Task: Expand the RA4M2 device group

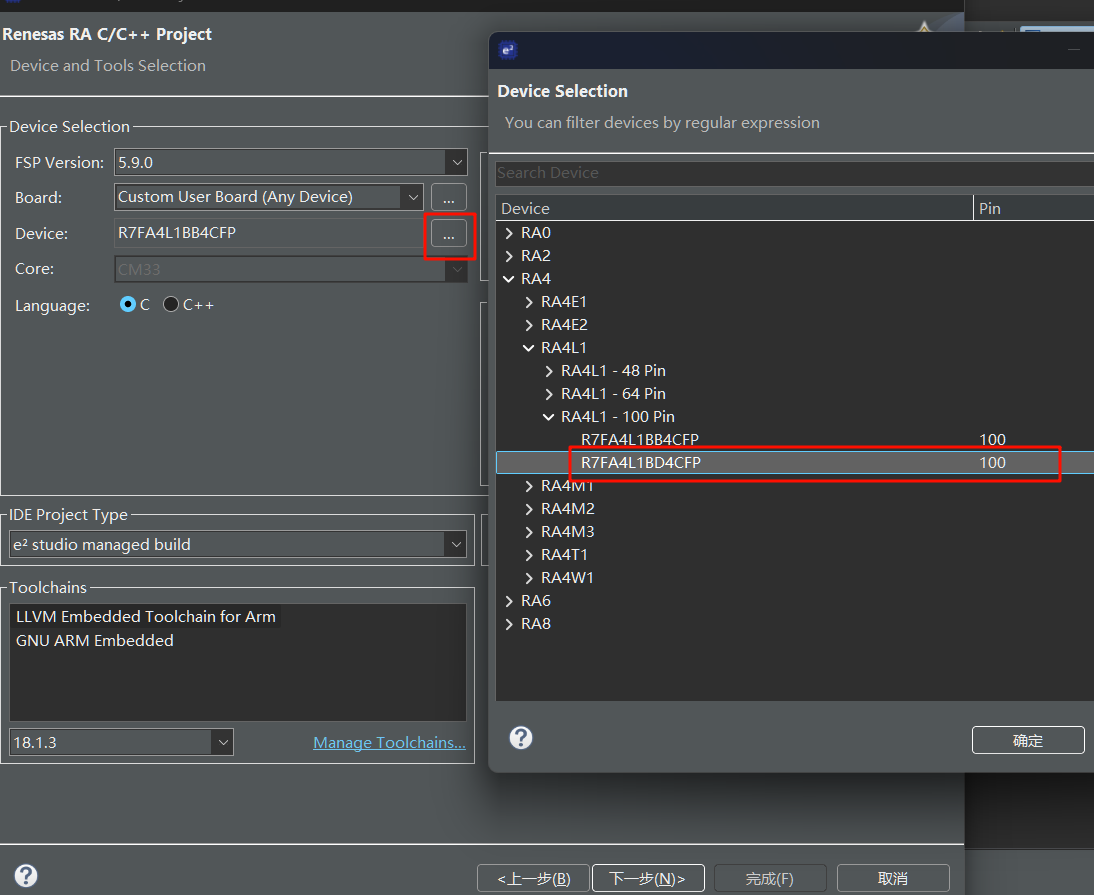Action: [x=529, y=509]
